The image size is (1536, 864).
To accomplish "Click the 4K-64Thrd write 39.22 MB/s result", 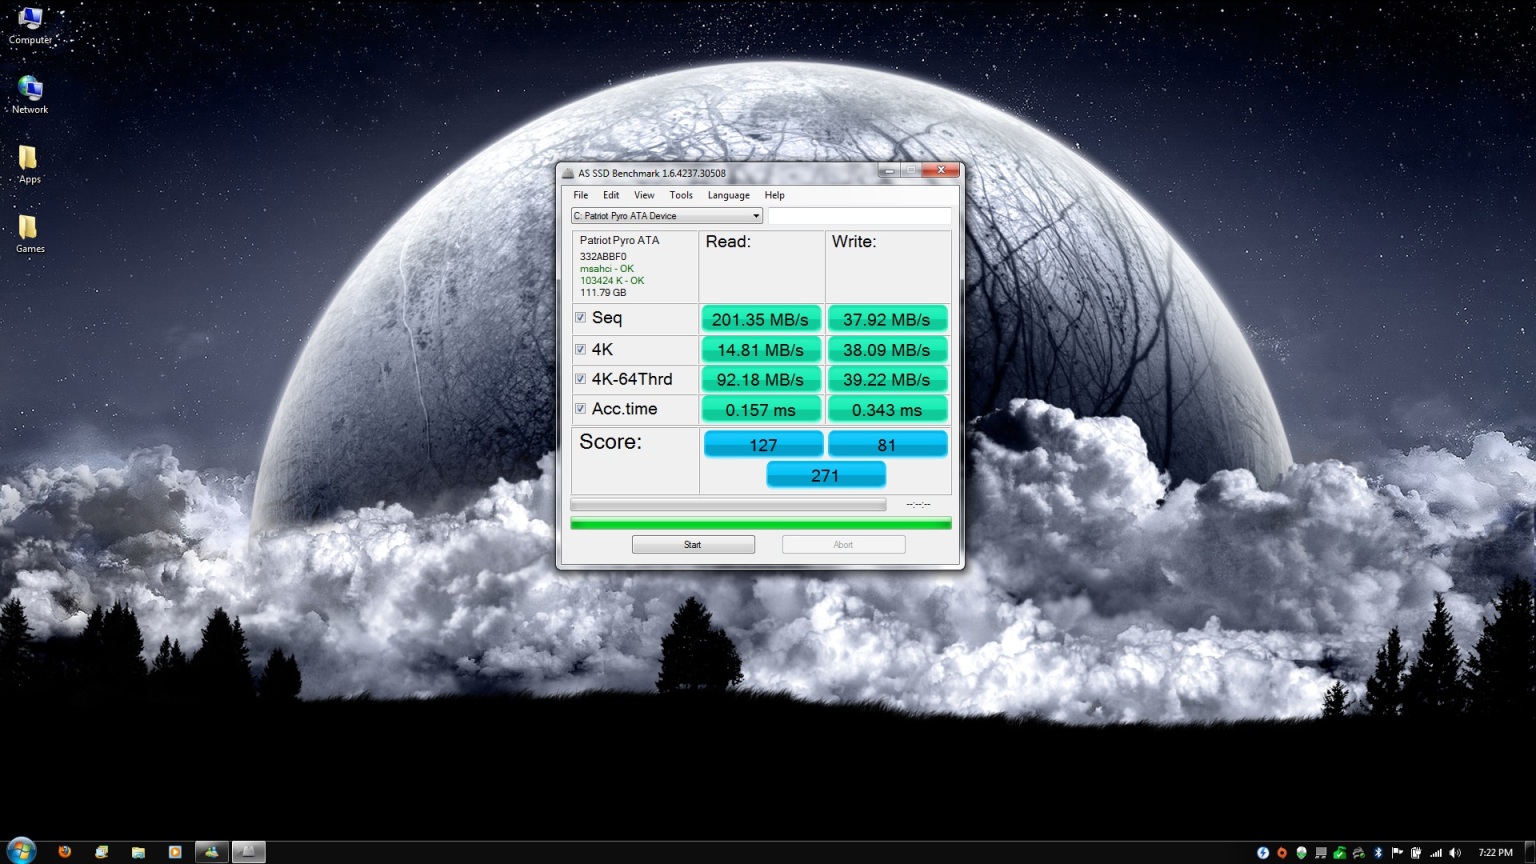I will pos(887,379).
